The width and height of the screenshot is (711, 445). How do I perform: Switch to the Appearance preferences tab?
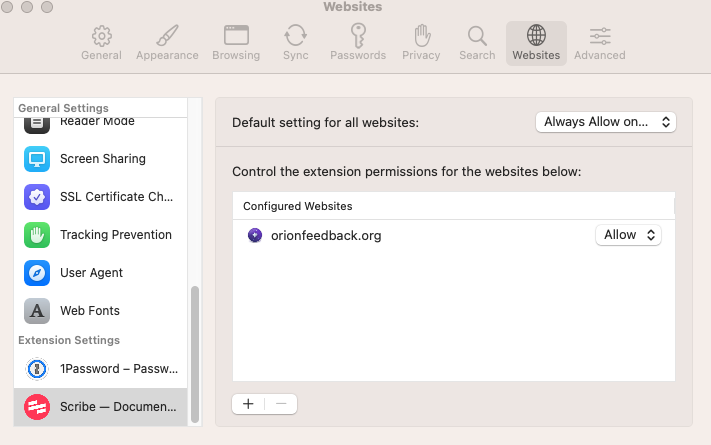167,43
